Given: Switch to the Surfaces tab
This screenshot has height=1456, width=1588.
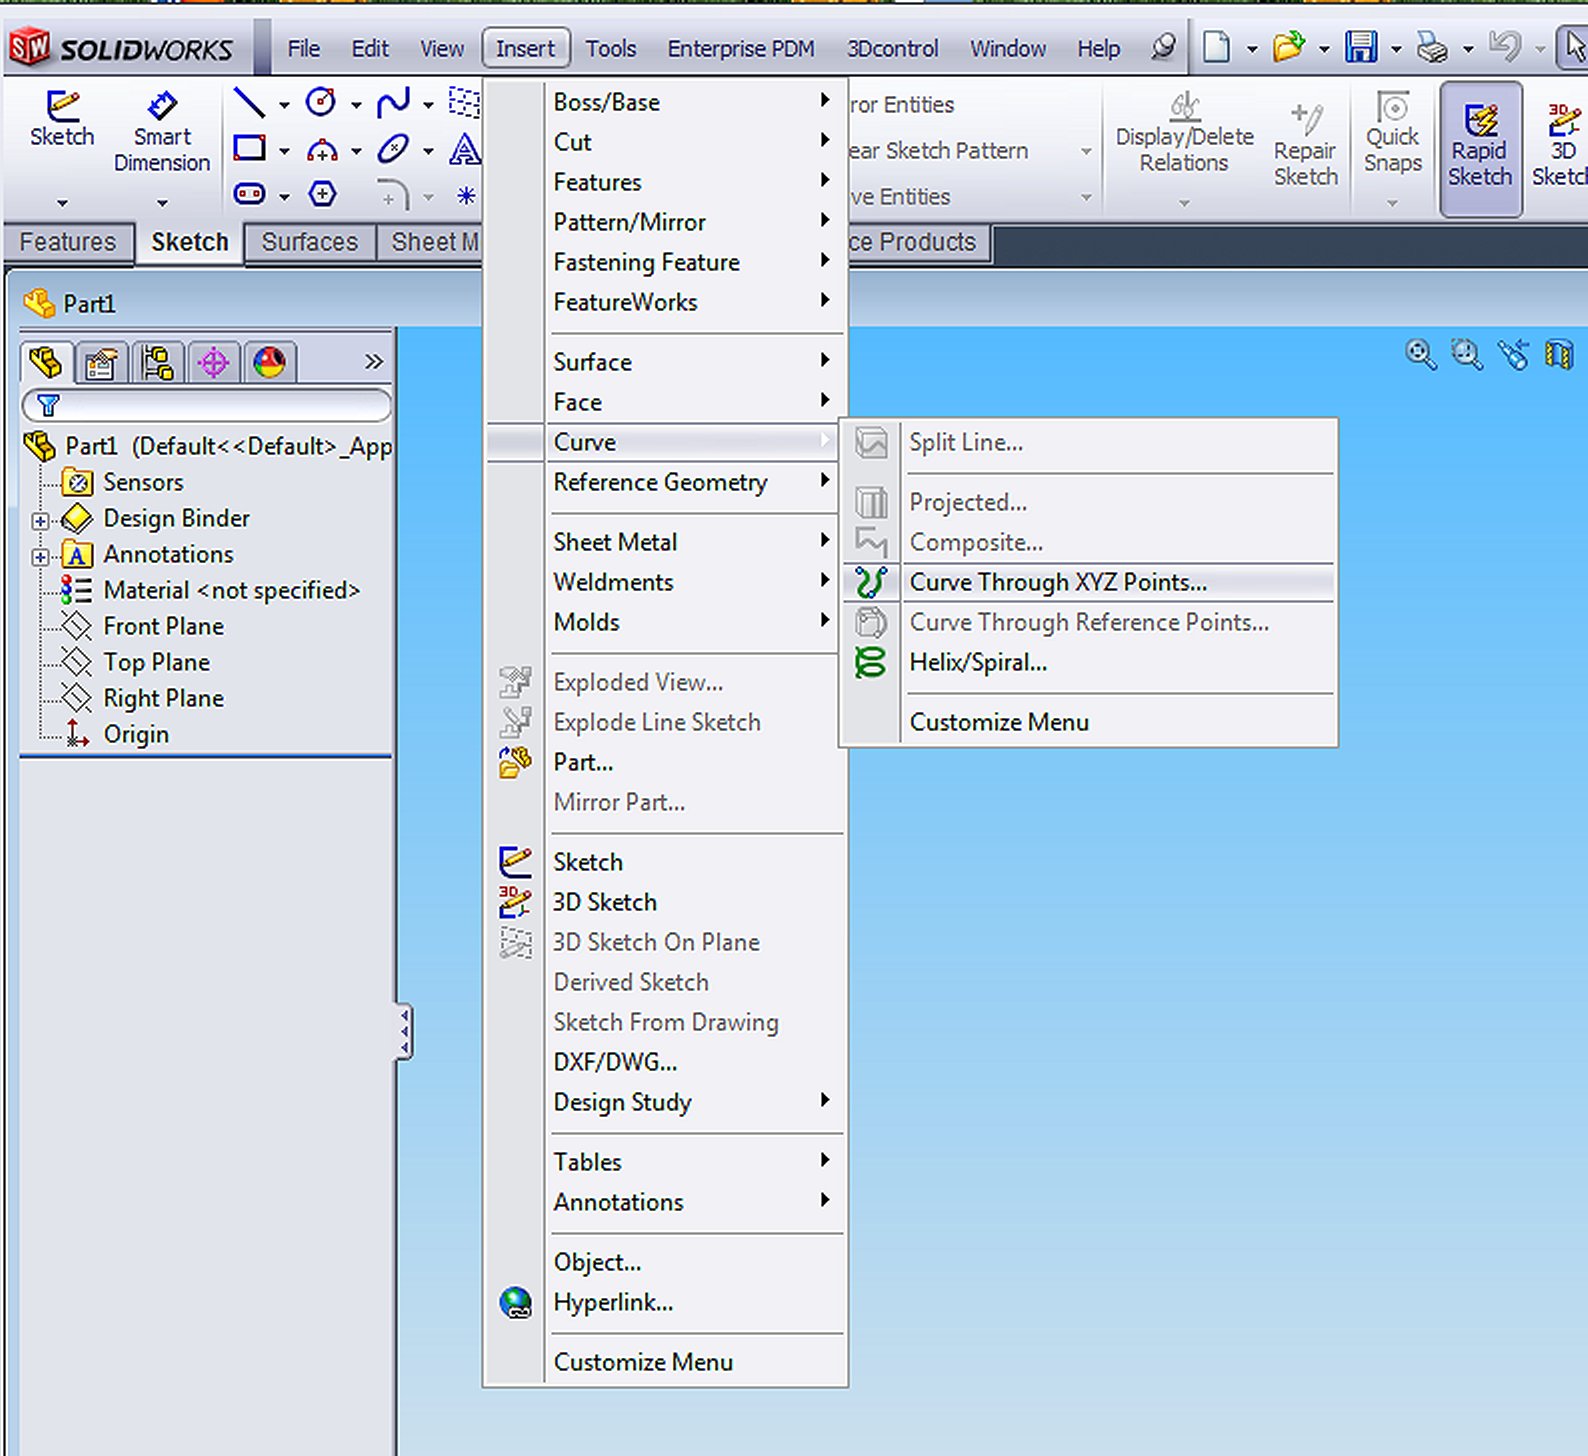Looking at the screenshot, I should coord(309,242).
